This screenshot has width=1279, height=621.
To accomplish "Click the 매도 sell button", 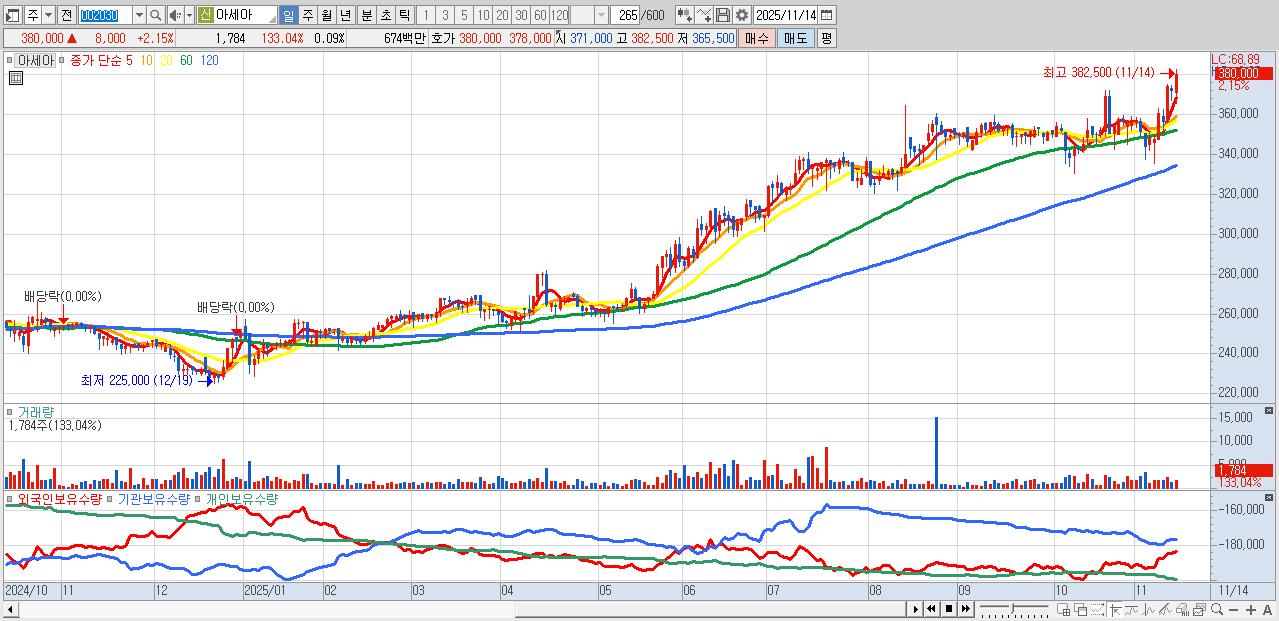I will click(x=795, y=38).
